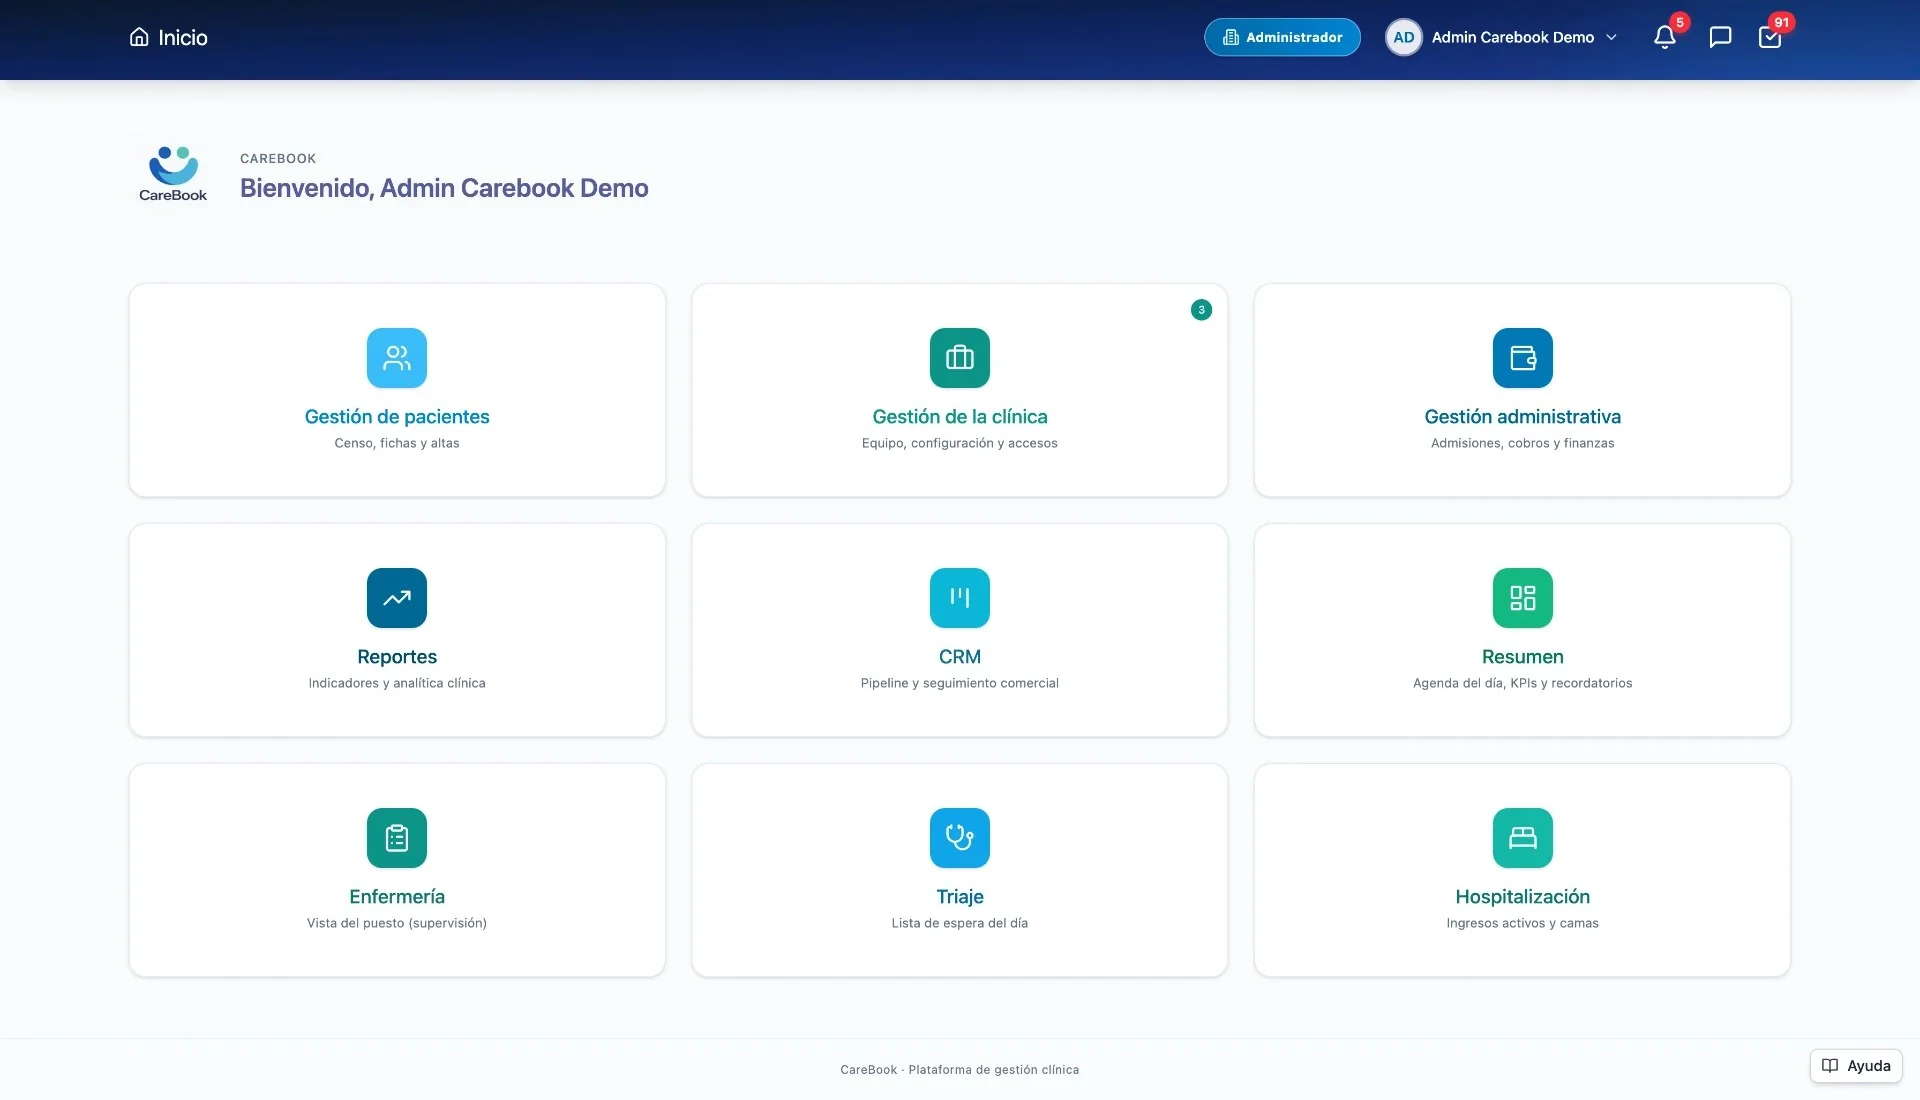Image resolution: width=1920 pixels, height=1100 pixels.
Task: Open the Gestión de pacientes title link
Action: [x=397, y=416]
